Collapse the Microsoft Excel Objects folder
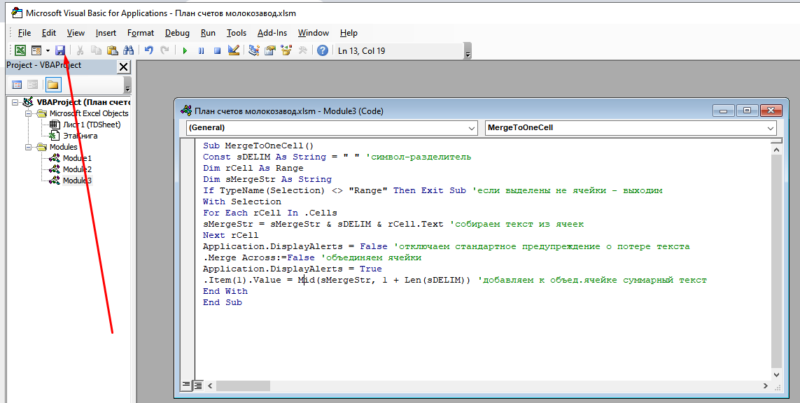The height and width of the screenshot is (403, 800). (29, 114)
